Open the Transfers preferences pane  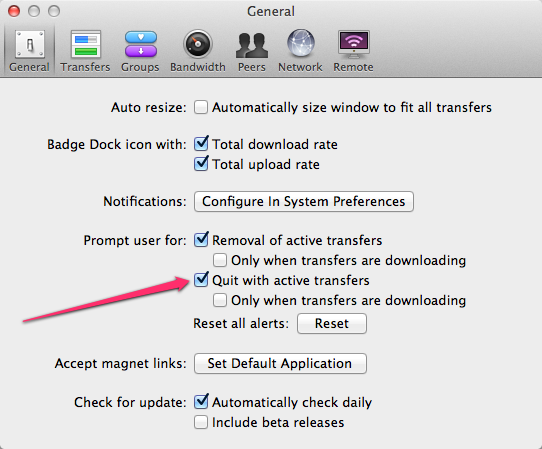(x=85, y=51)
